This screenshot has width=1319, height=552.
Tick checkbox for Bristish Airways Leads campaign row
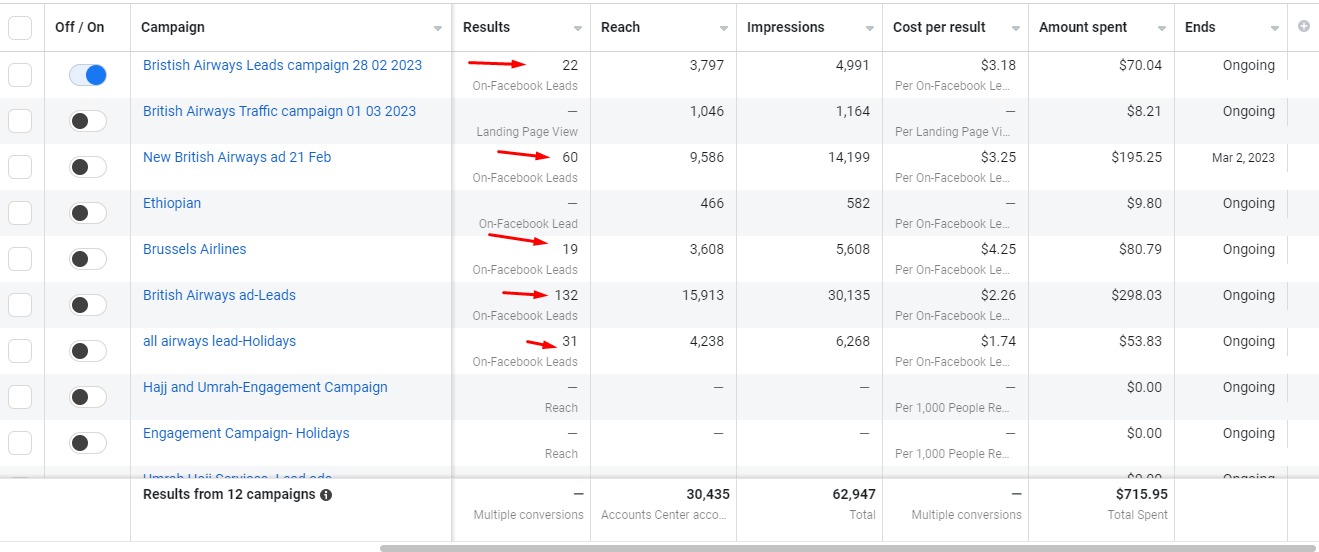click(x=20, y=75)
